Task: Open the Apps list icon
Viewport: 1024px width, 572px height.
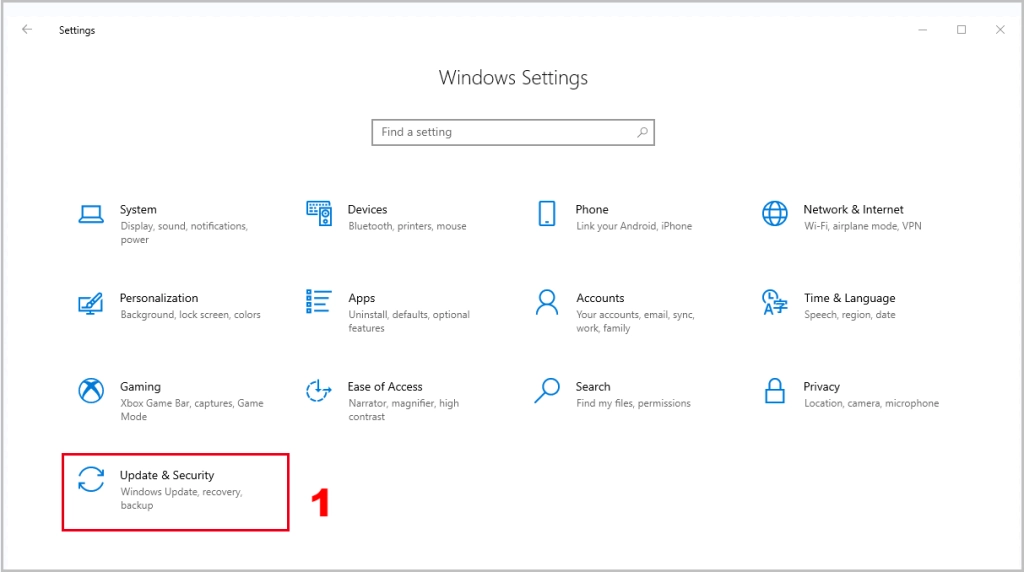Action: [319, 302]
